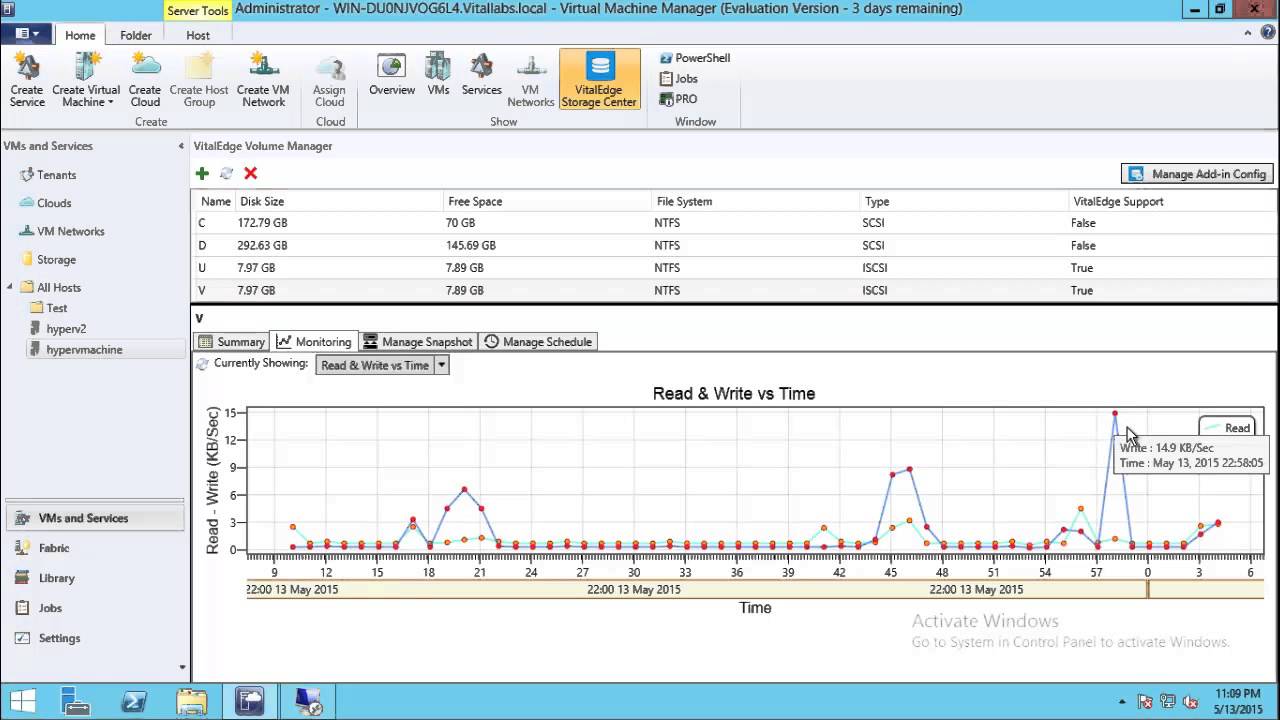Show VM Networks view

tap(531, 80)
